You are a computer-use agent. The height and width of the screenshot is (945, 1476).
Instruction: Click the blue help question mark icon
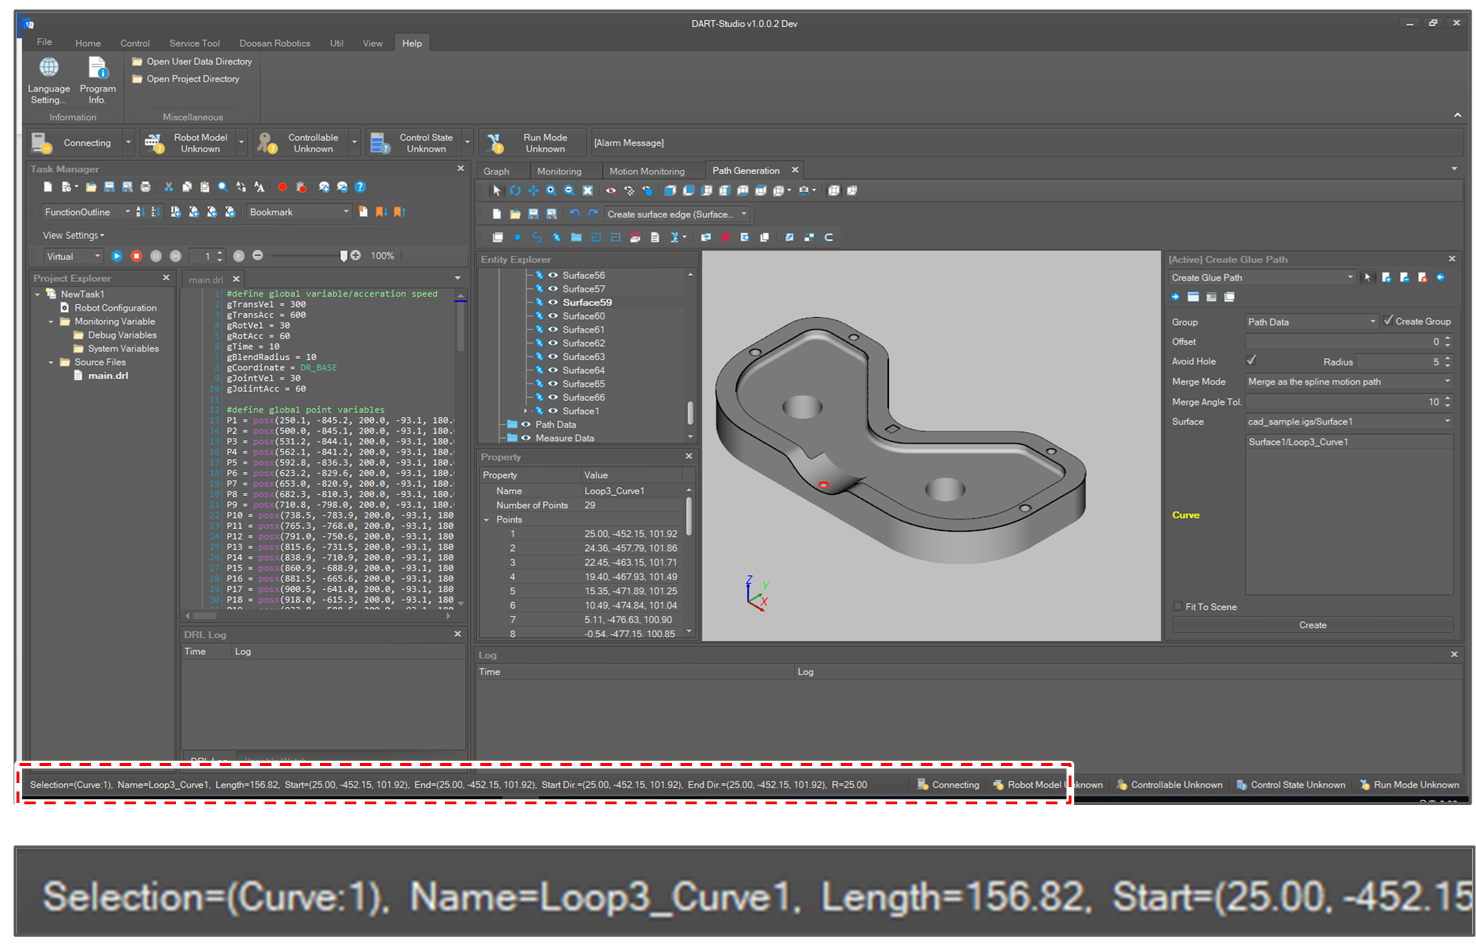click(360, 187)
